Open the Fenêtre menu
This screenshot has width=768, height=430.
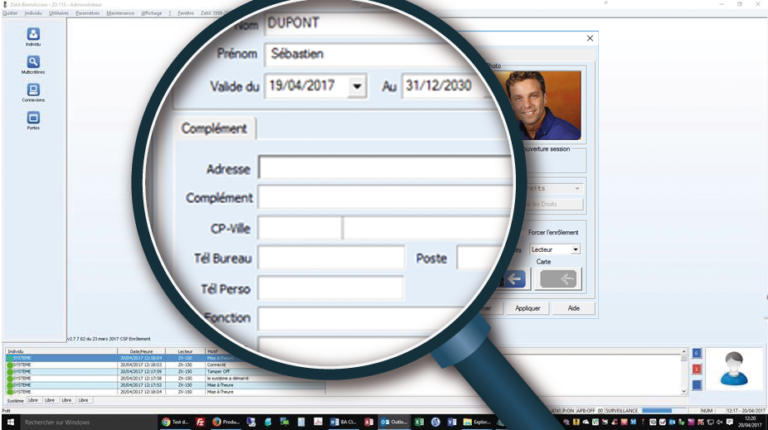(x=186, y=13)
